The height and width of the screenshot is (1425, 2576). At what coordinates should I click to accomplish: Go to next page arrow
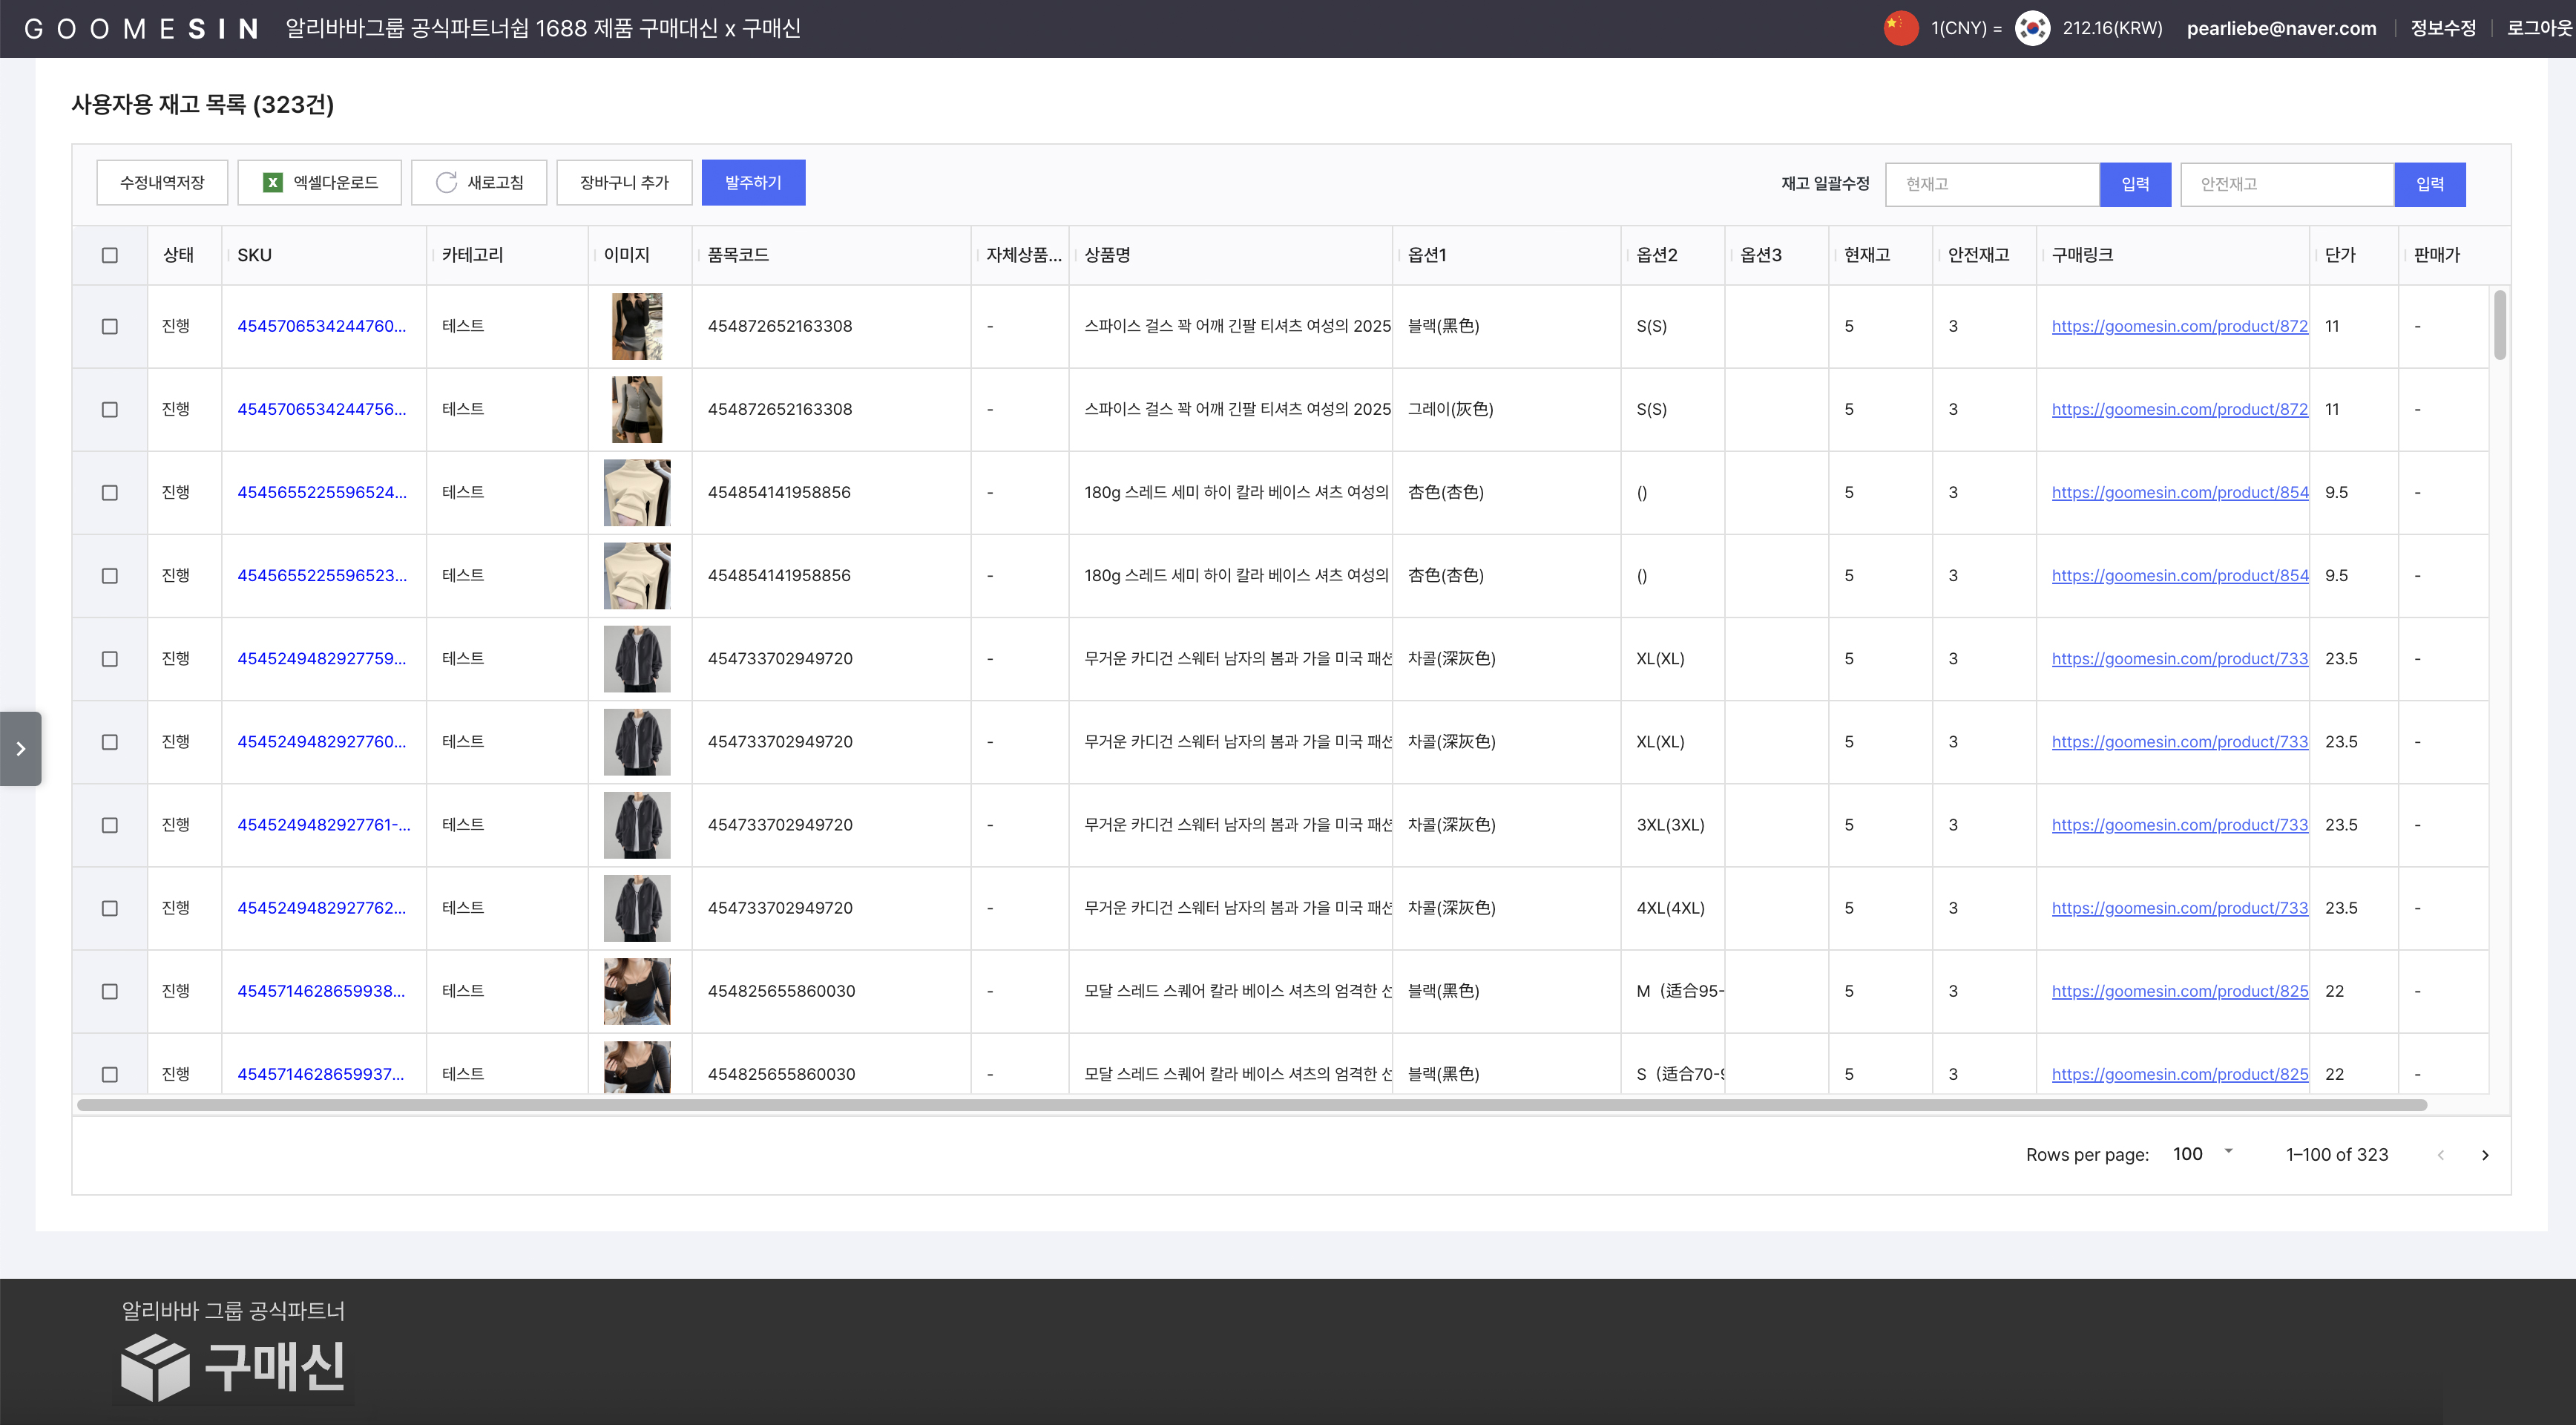[2485, 1155]
